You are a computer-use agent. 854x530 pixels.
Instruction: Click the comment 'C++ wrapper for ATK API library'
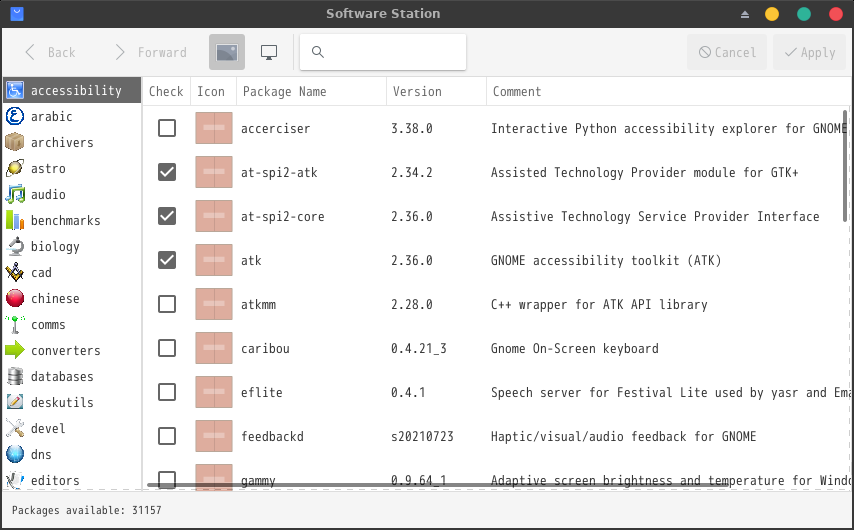pos(599,304)
